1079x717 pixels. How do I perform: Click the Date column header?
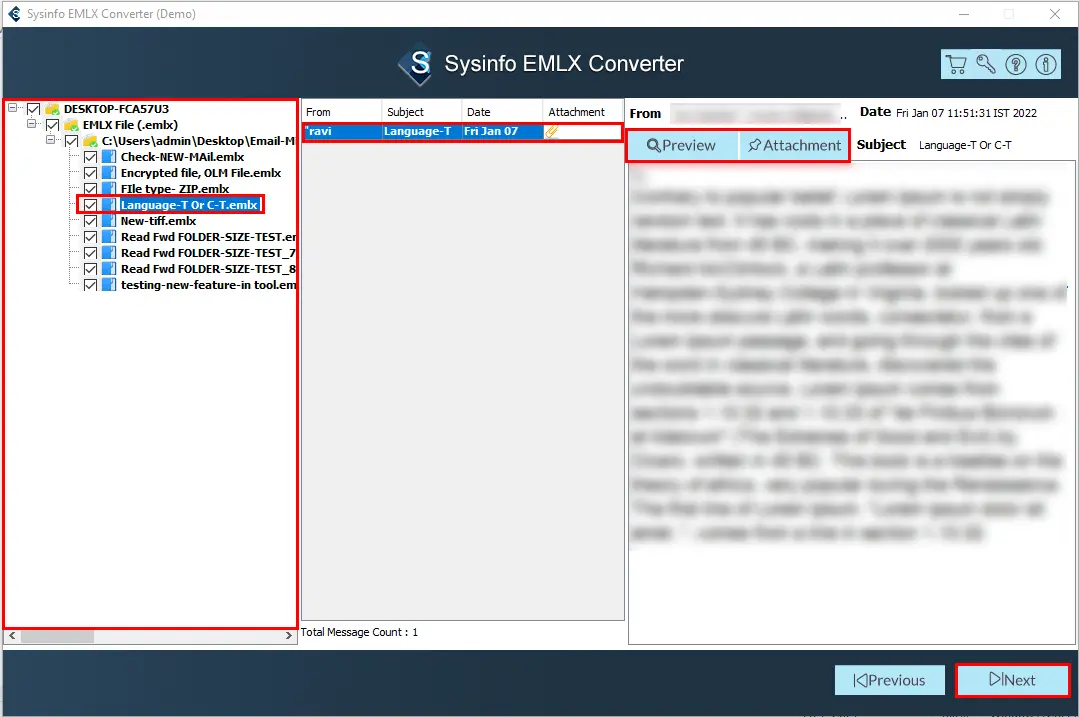tap(502, 111)
